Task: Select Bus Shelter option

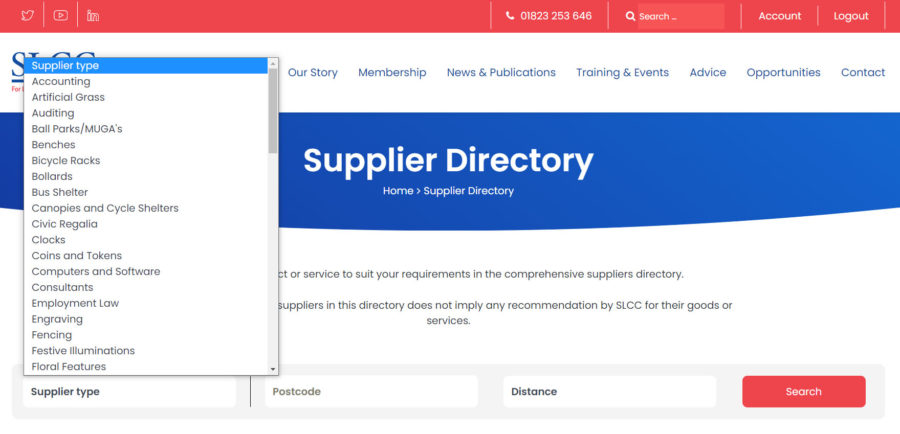Action: point(146,192)
